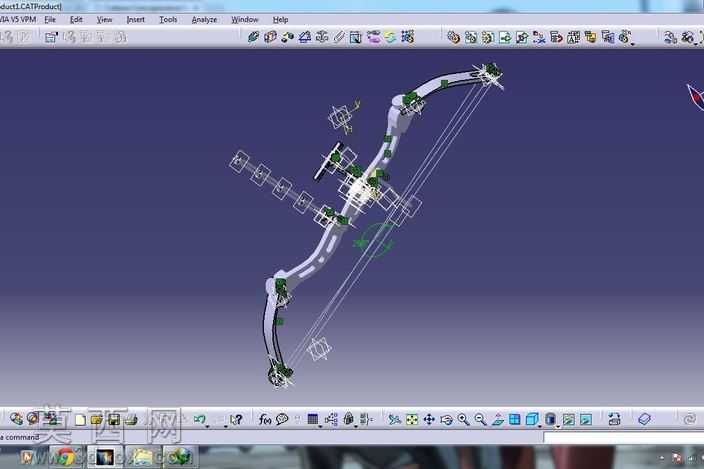Image resolution: width=704 pixels, height=469 pixels.
Task: Click the Selective Load icon
Action: click(x=590, y=38)
